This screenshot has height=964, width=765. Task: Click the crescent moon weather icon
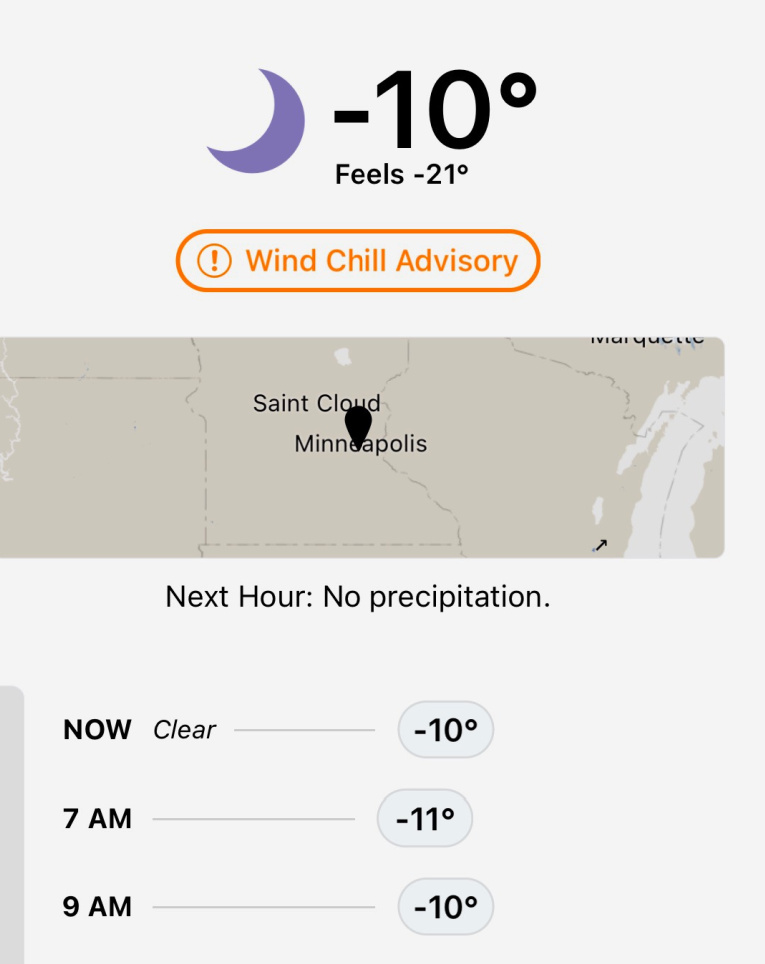[x=258, y=122]
